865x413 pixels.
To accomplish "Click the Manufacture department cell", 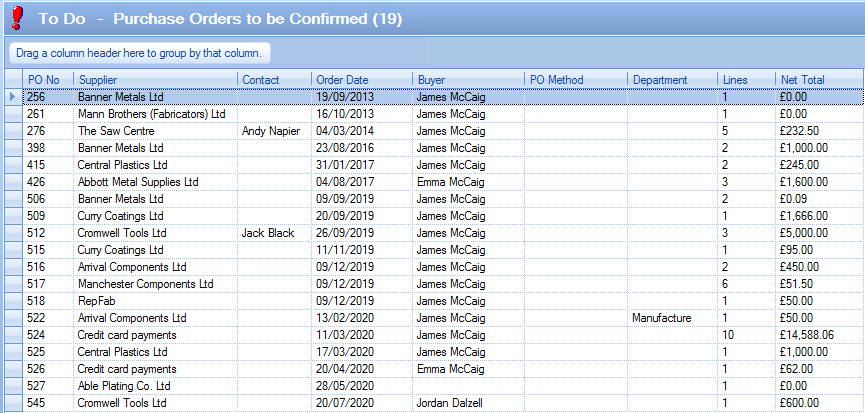I will pyautogui.click(x=661, y=318).
